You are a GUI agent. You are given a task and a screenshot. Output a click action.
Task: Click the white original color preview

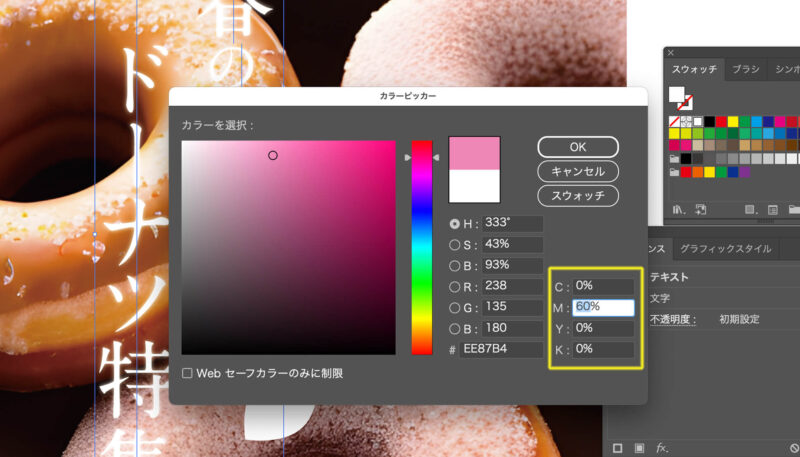coord(474,186)
